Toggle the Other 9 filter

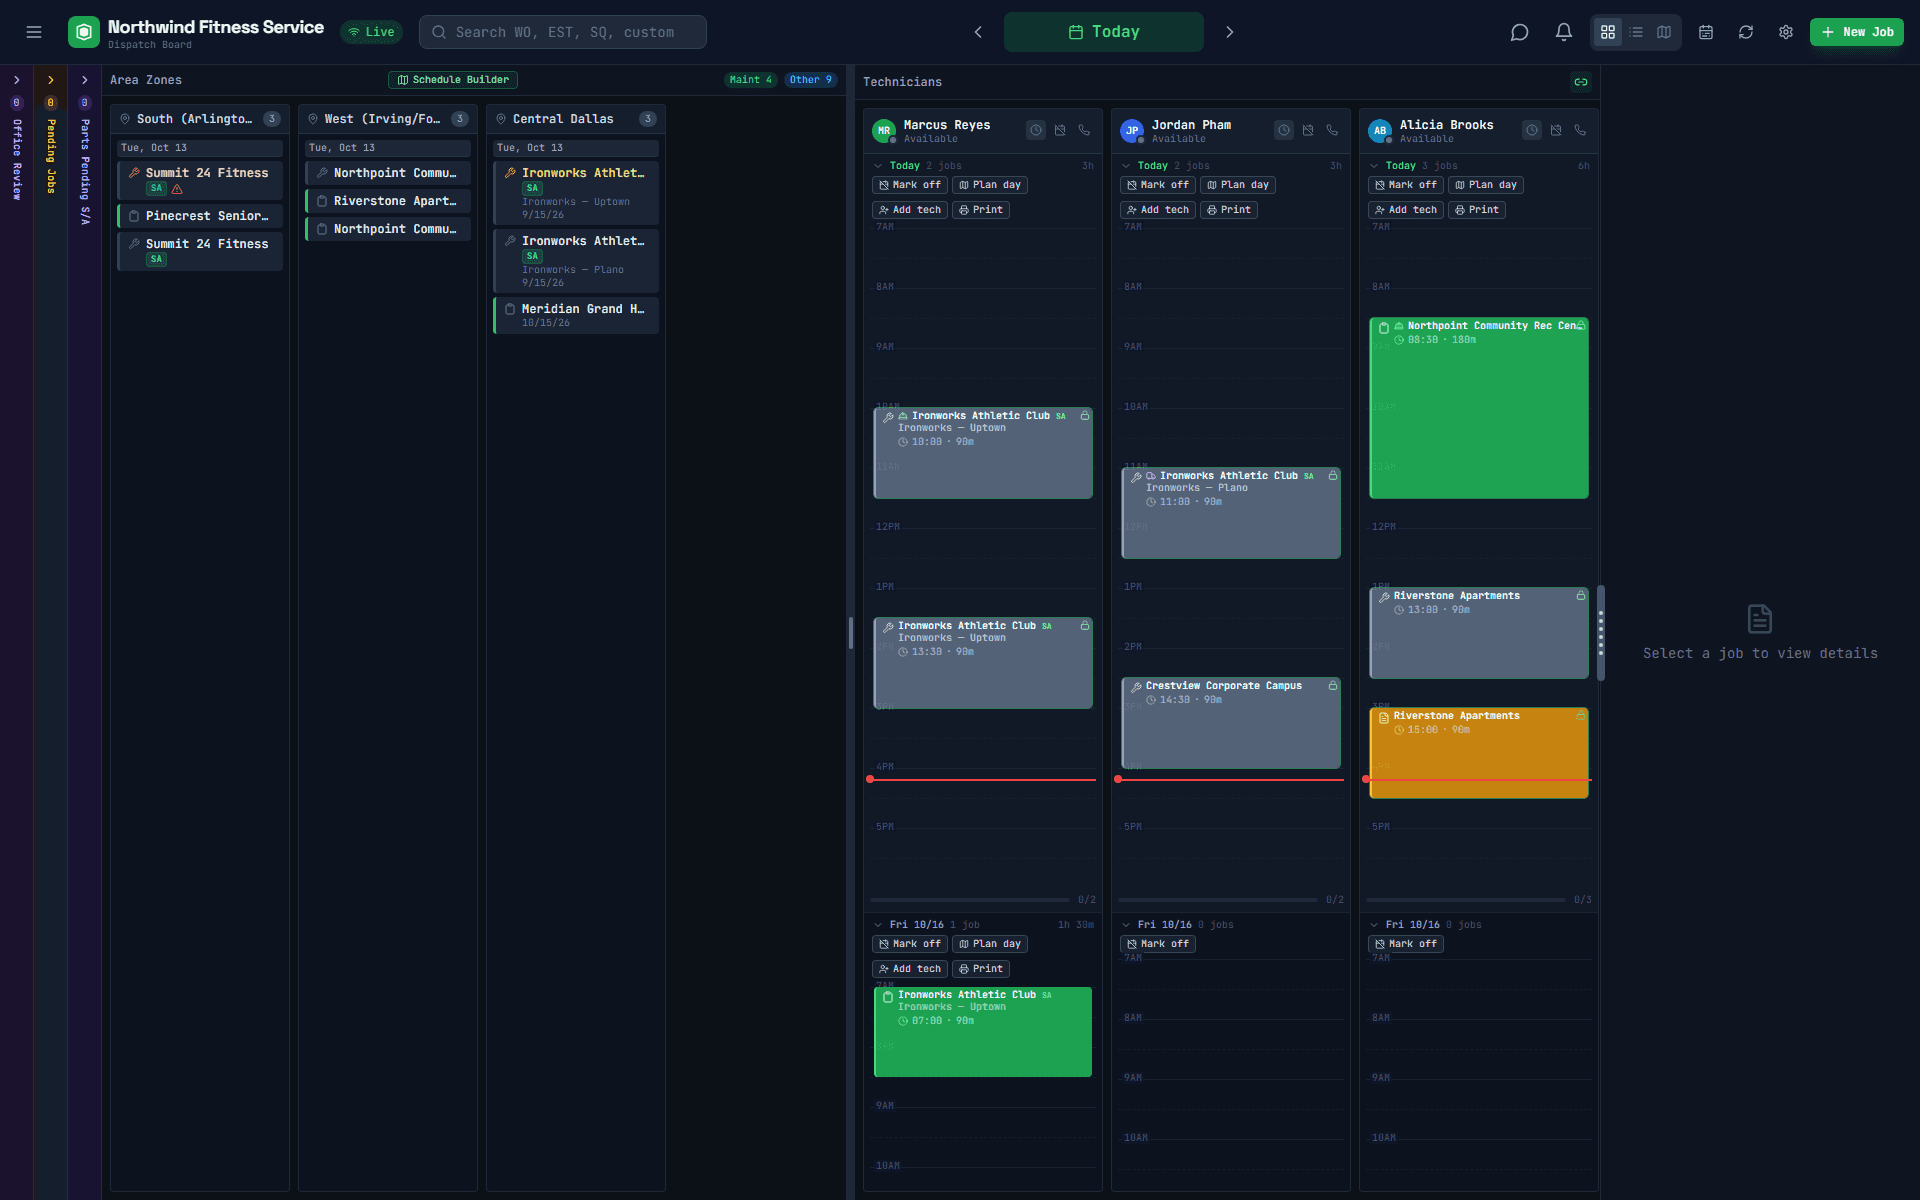coord(810,80)
